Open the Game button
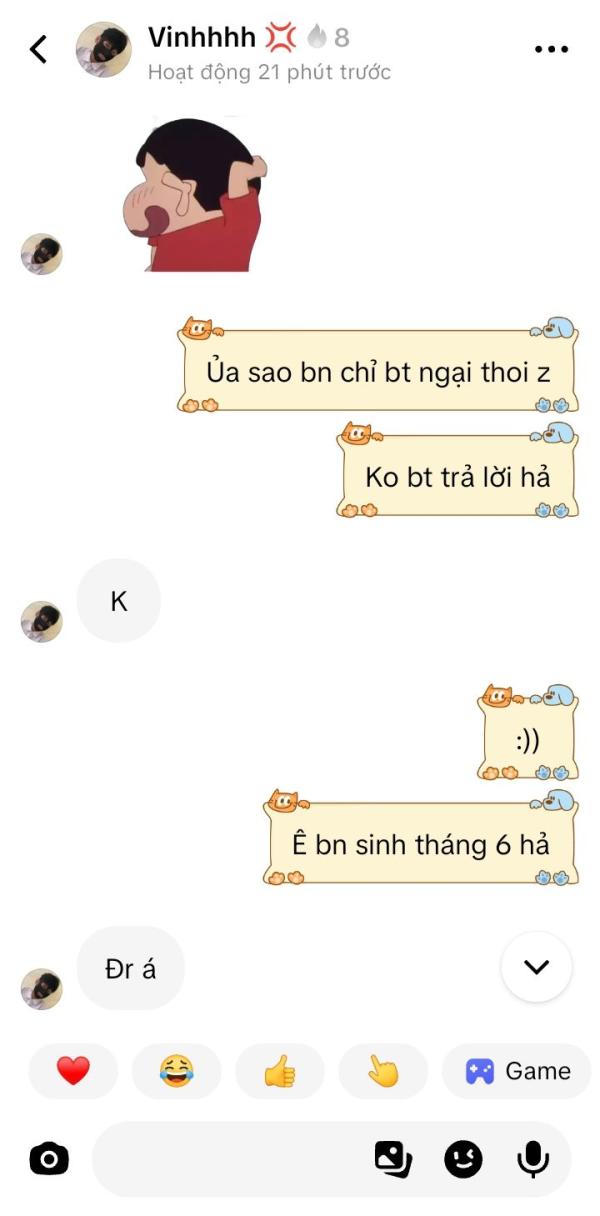 point(517,1071)
